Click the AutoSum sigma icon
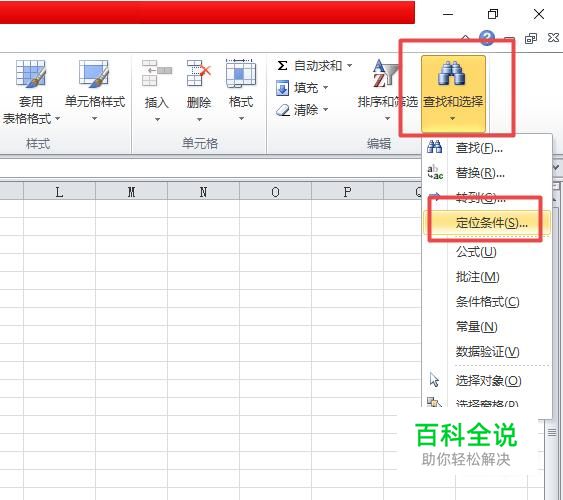 point(282,66)
